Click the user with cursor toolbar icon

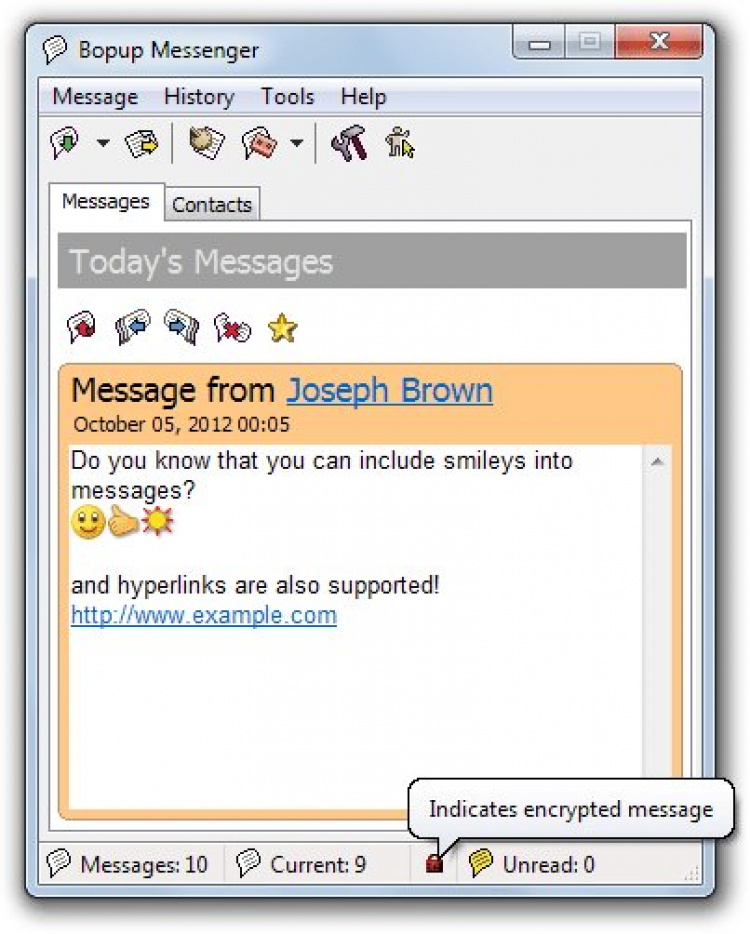pyautogui.click(x=400, y=143)
